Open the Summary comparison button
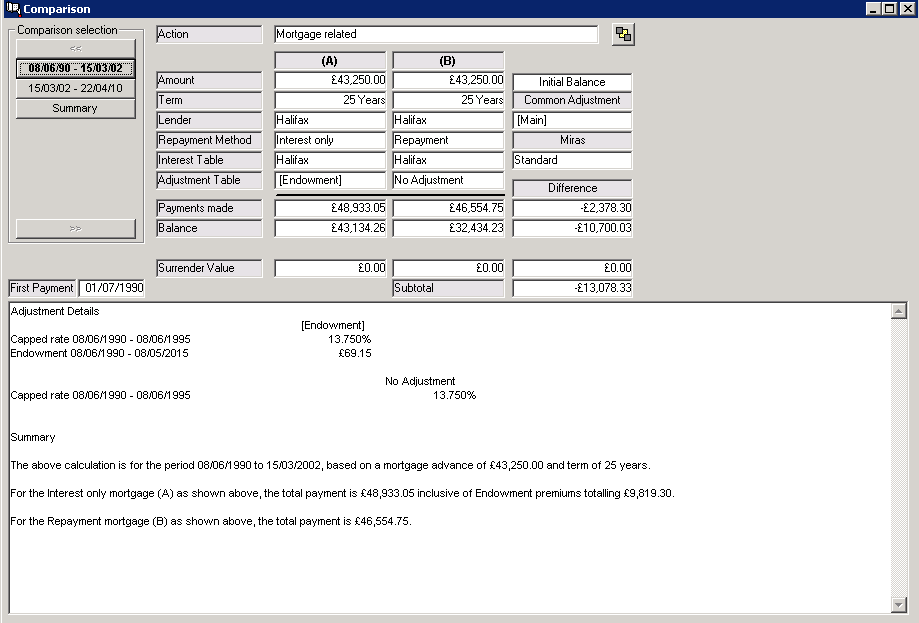919x623 pixels. [76, 108]
